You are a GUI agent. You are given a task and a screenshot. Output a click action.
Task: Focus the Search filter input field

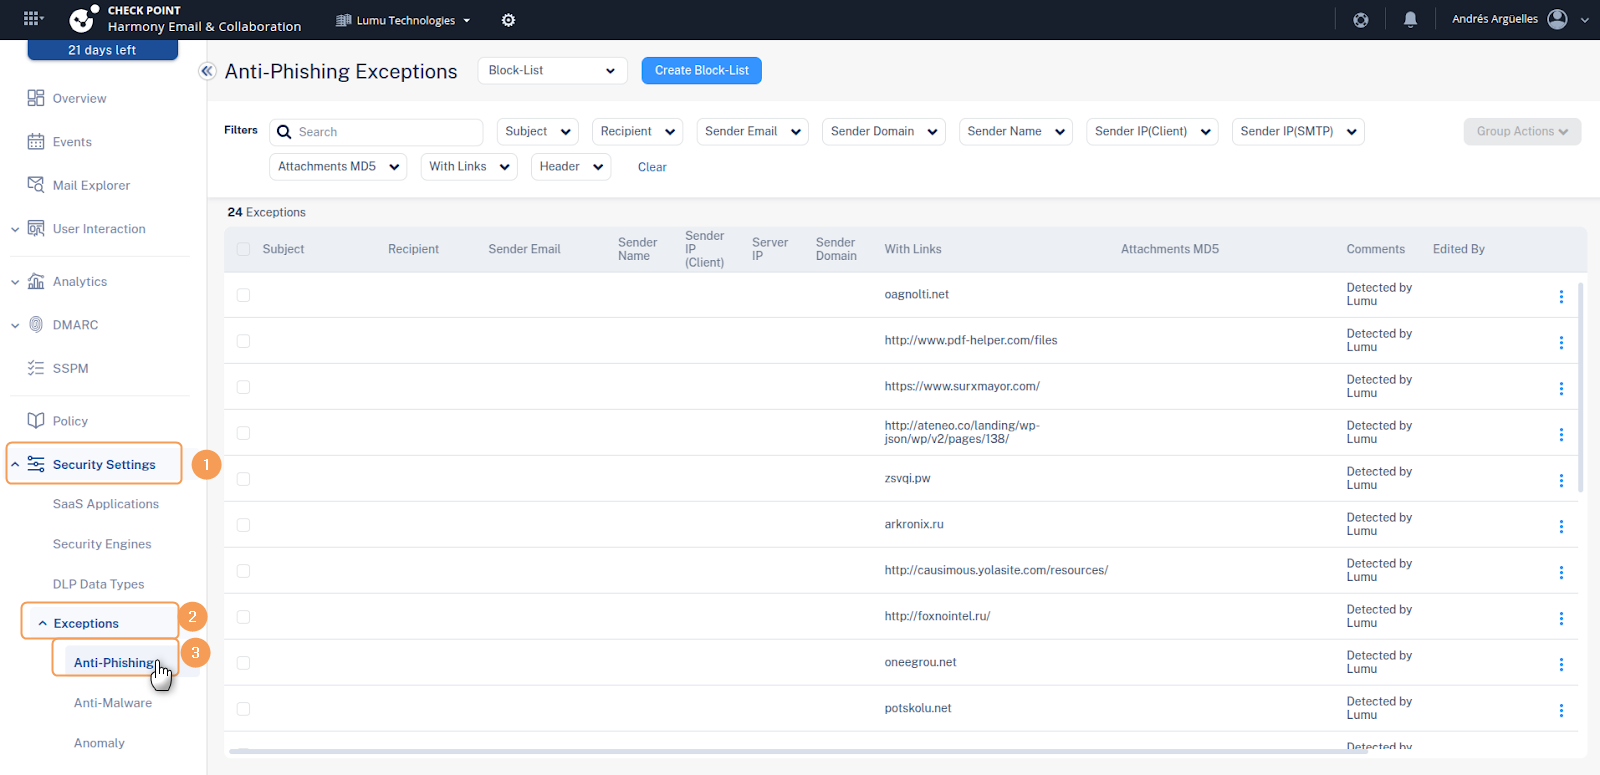[386, 132]
